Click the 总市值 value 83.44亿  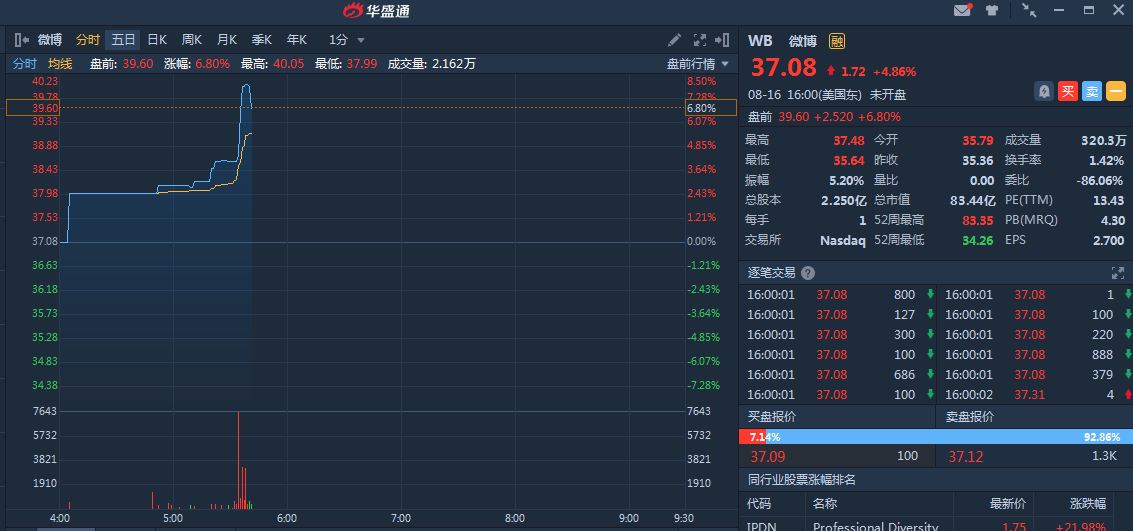973,200
